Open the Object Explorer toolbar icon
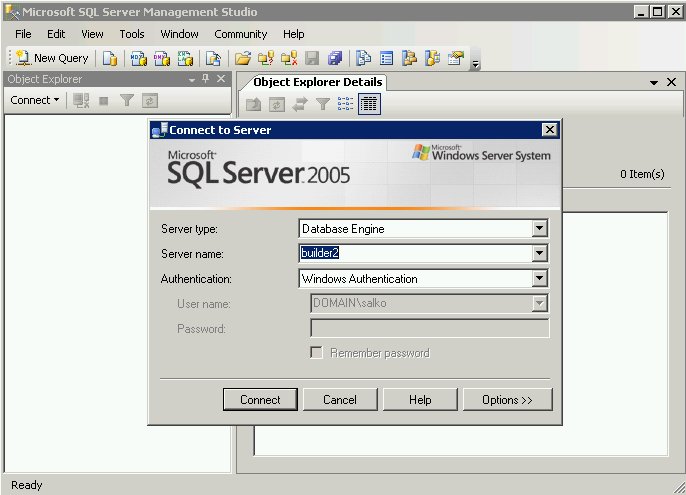686x495 pixels. (x=410, y=58)
